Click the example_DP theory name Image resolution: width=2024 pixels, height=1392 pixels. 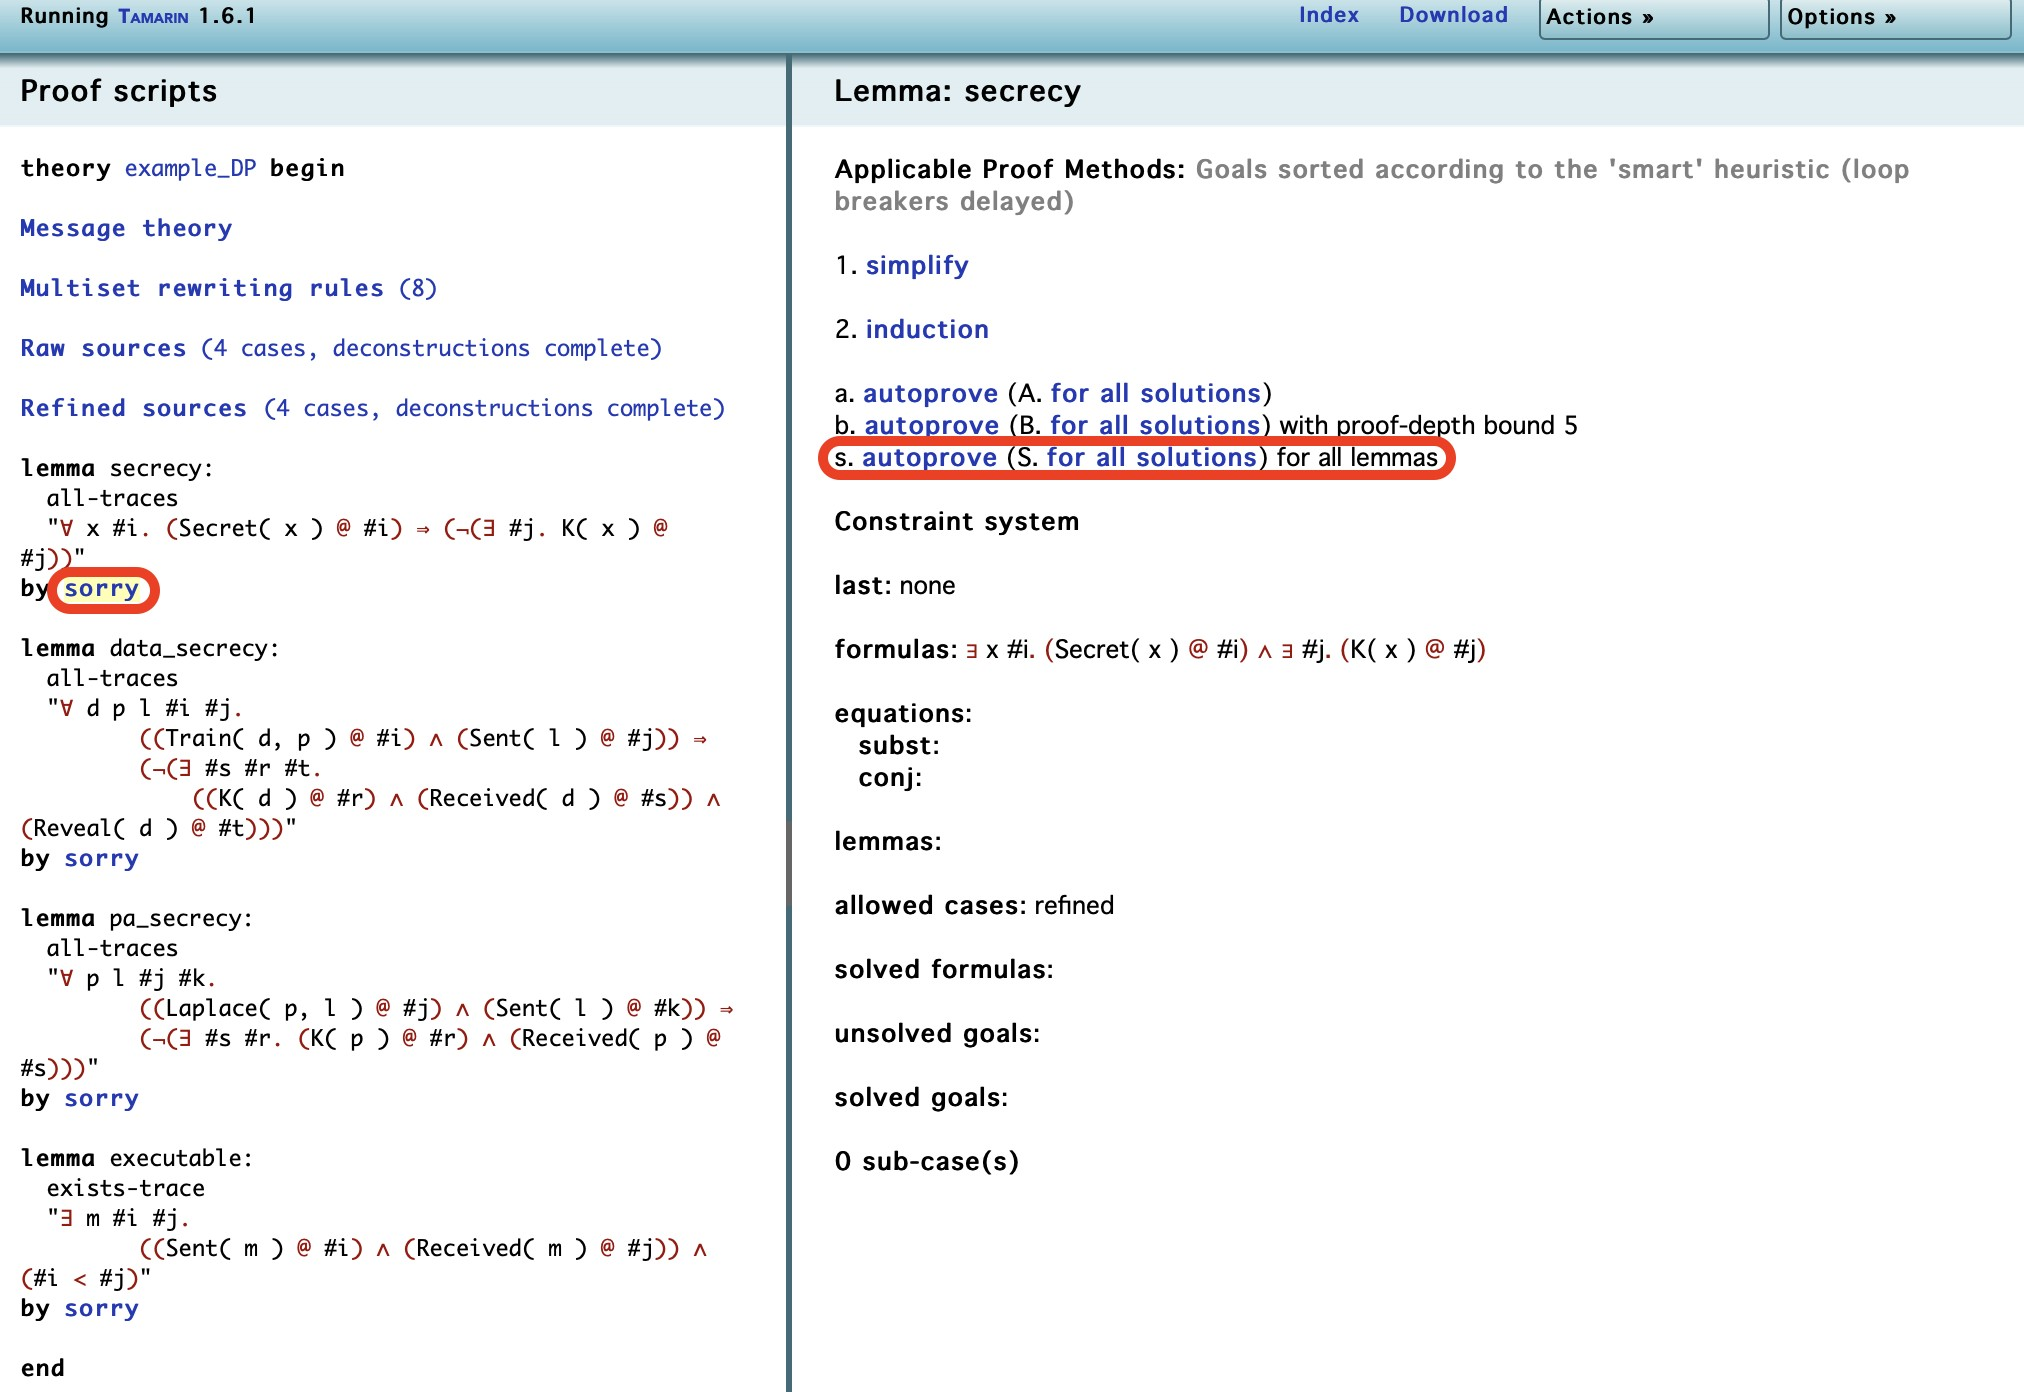(190, 168)
